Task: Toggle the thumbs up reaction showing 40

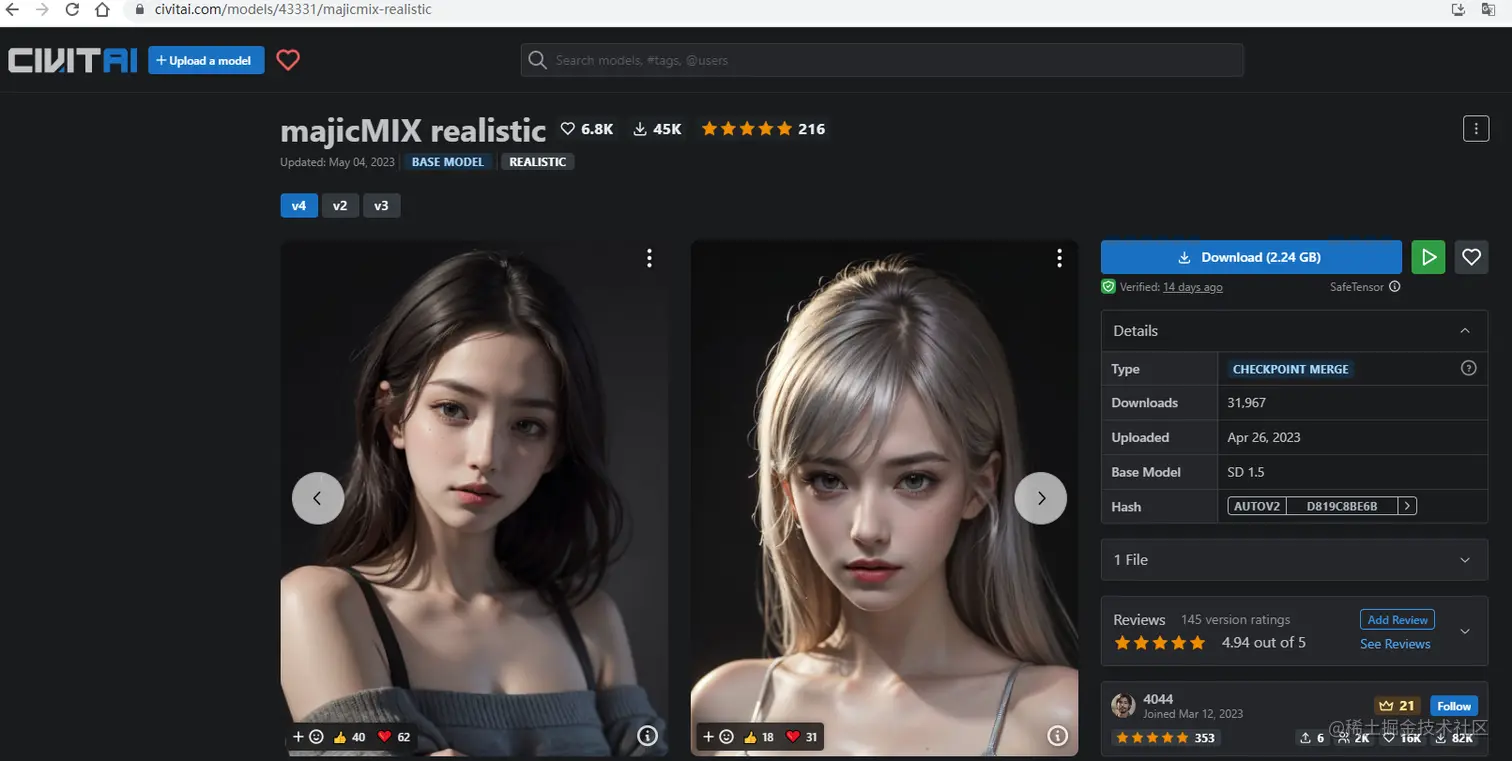Action: (349, 737)
